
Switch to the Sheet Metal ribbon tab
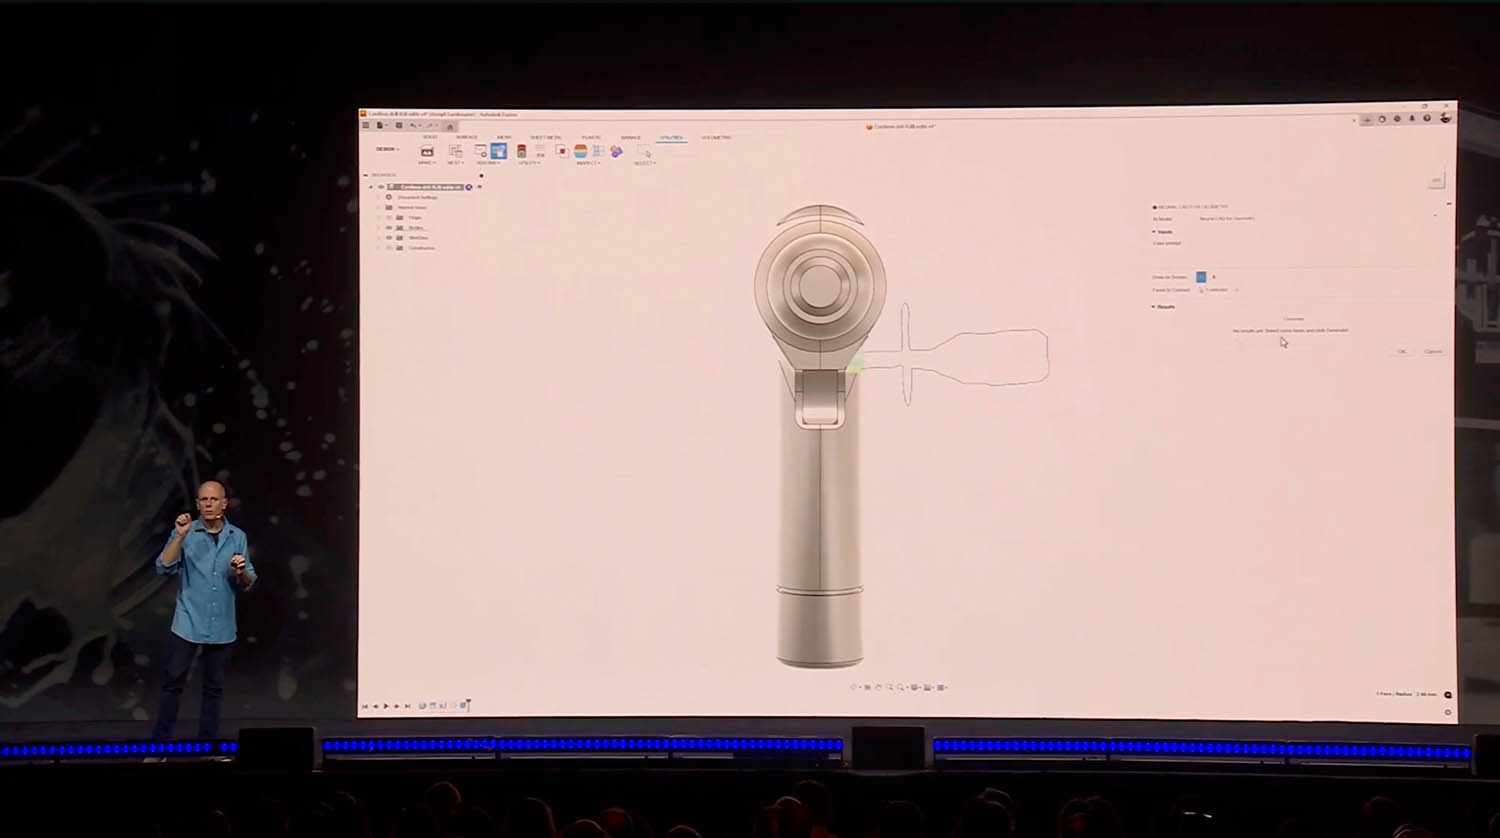545,138
